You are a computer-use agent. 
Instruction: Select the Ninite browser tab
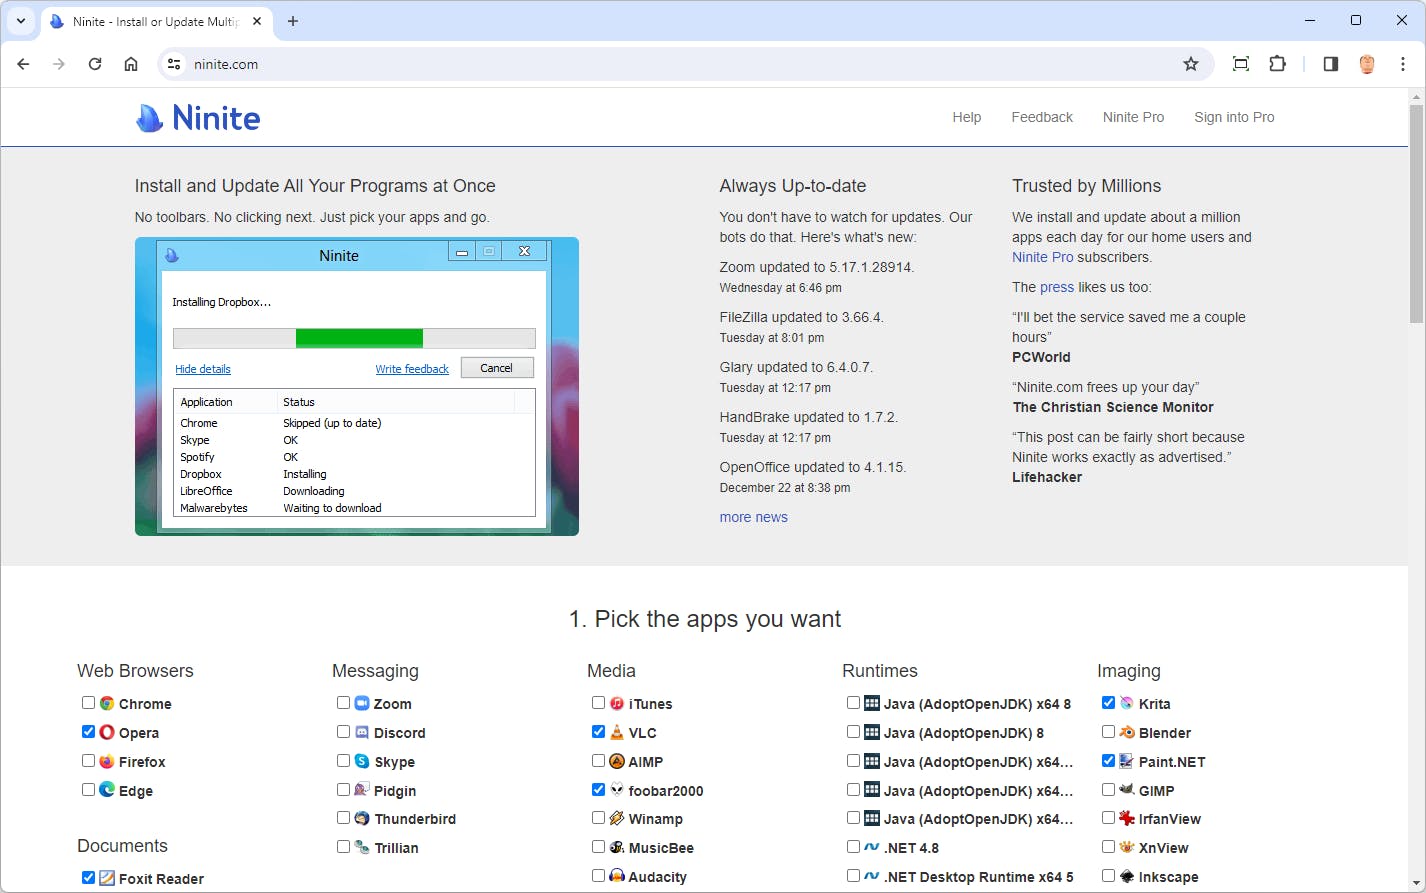[x=155, y=21]
